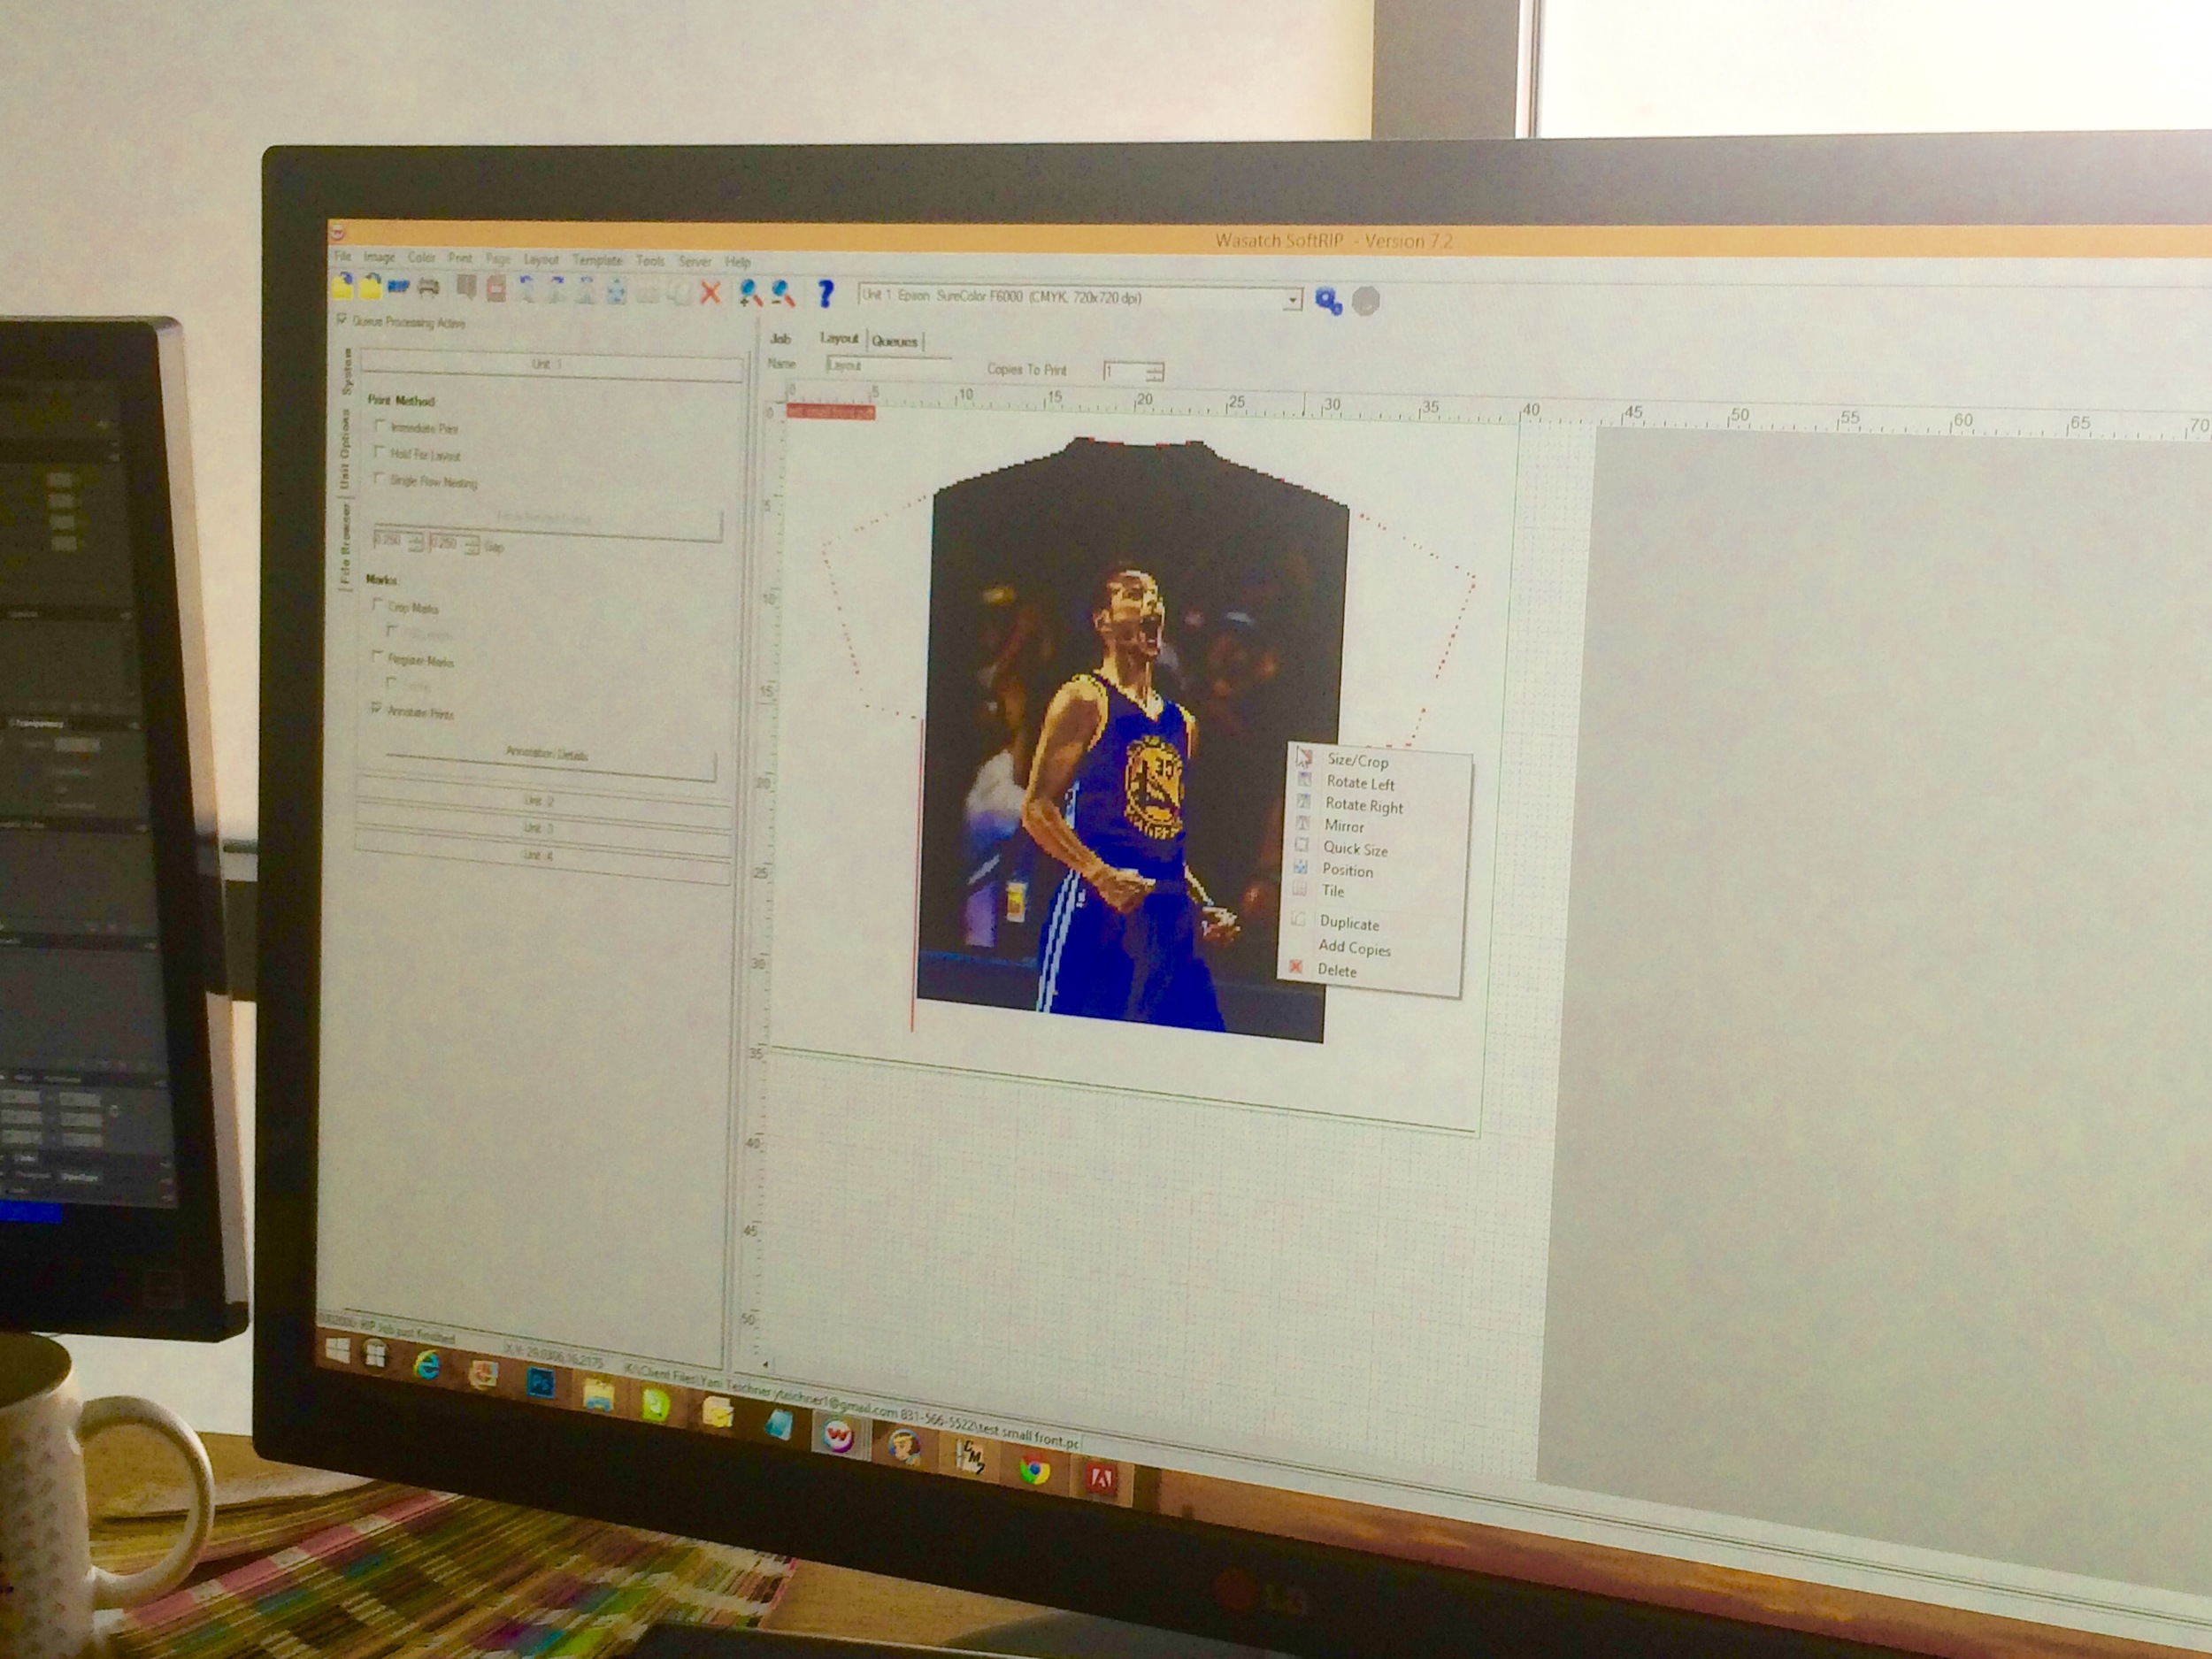2212x1659 pixels.
Task: Click the second Gap value spinner
Action: 470,544
